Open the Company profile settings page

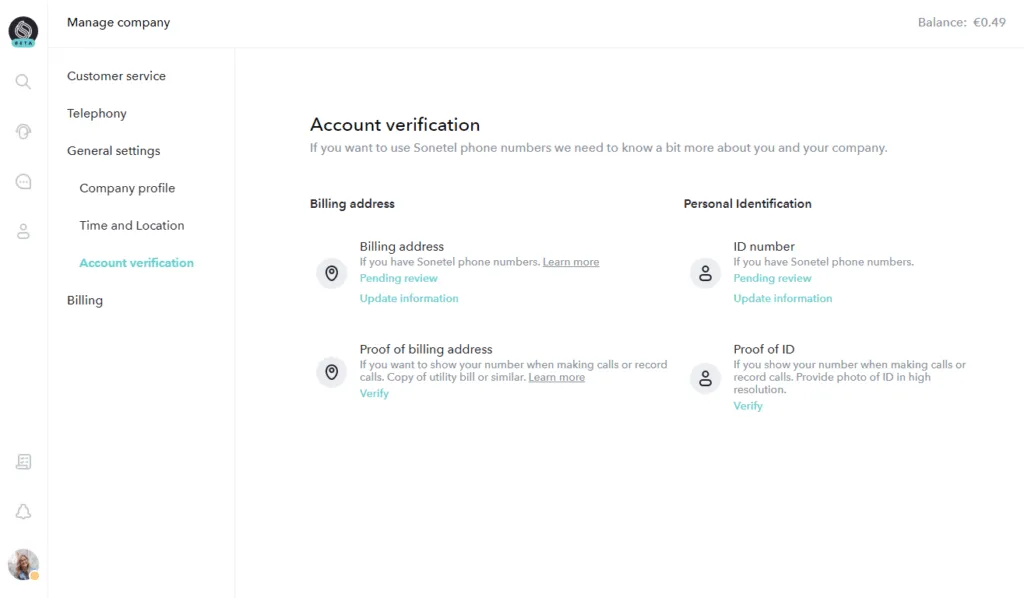(127, 188)
